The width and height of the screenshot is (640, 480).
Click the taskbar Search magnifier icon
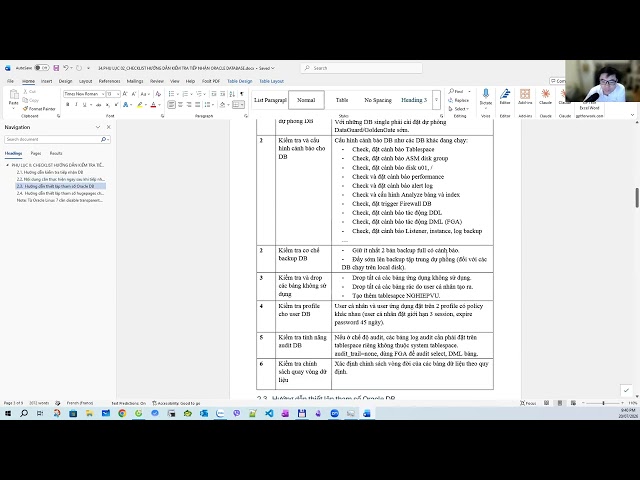(x=24, y=413)
